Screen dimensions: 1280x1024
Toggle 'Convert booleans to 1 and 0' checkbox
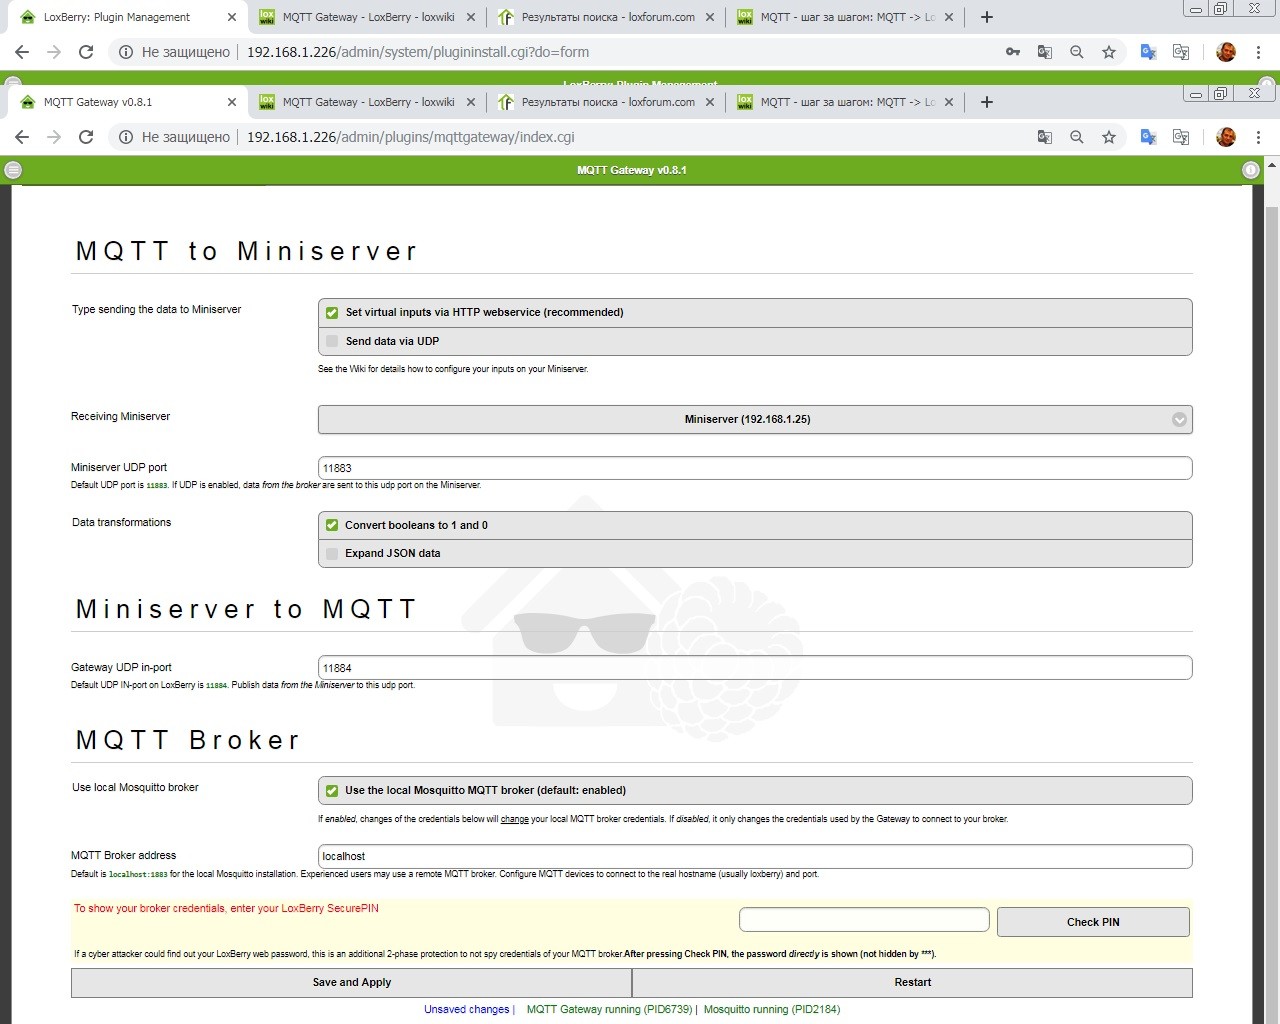332,525
